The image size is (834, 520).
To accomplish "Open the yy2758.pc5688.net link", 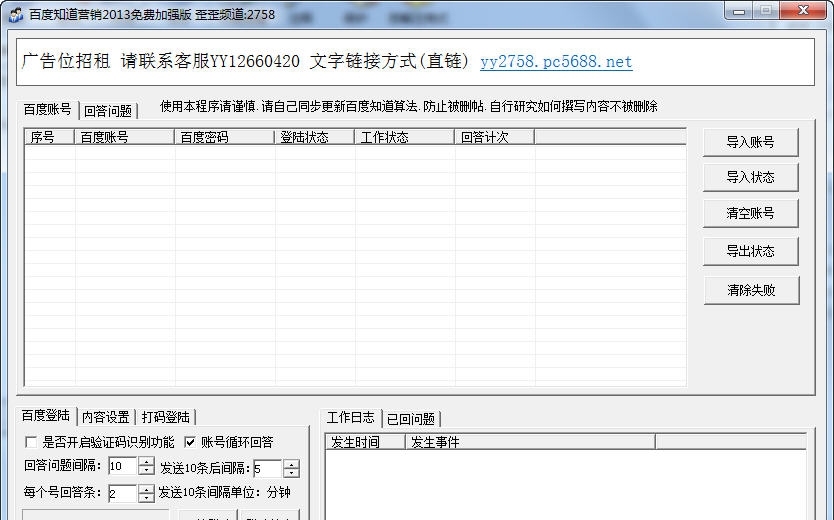I will point(556,62).
